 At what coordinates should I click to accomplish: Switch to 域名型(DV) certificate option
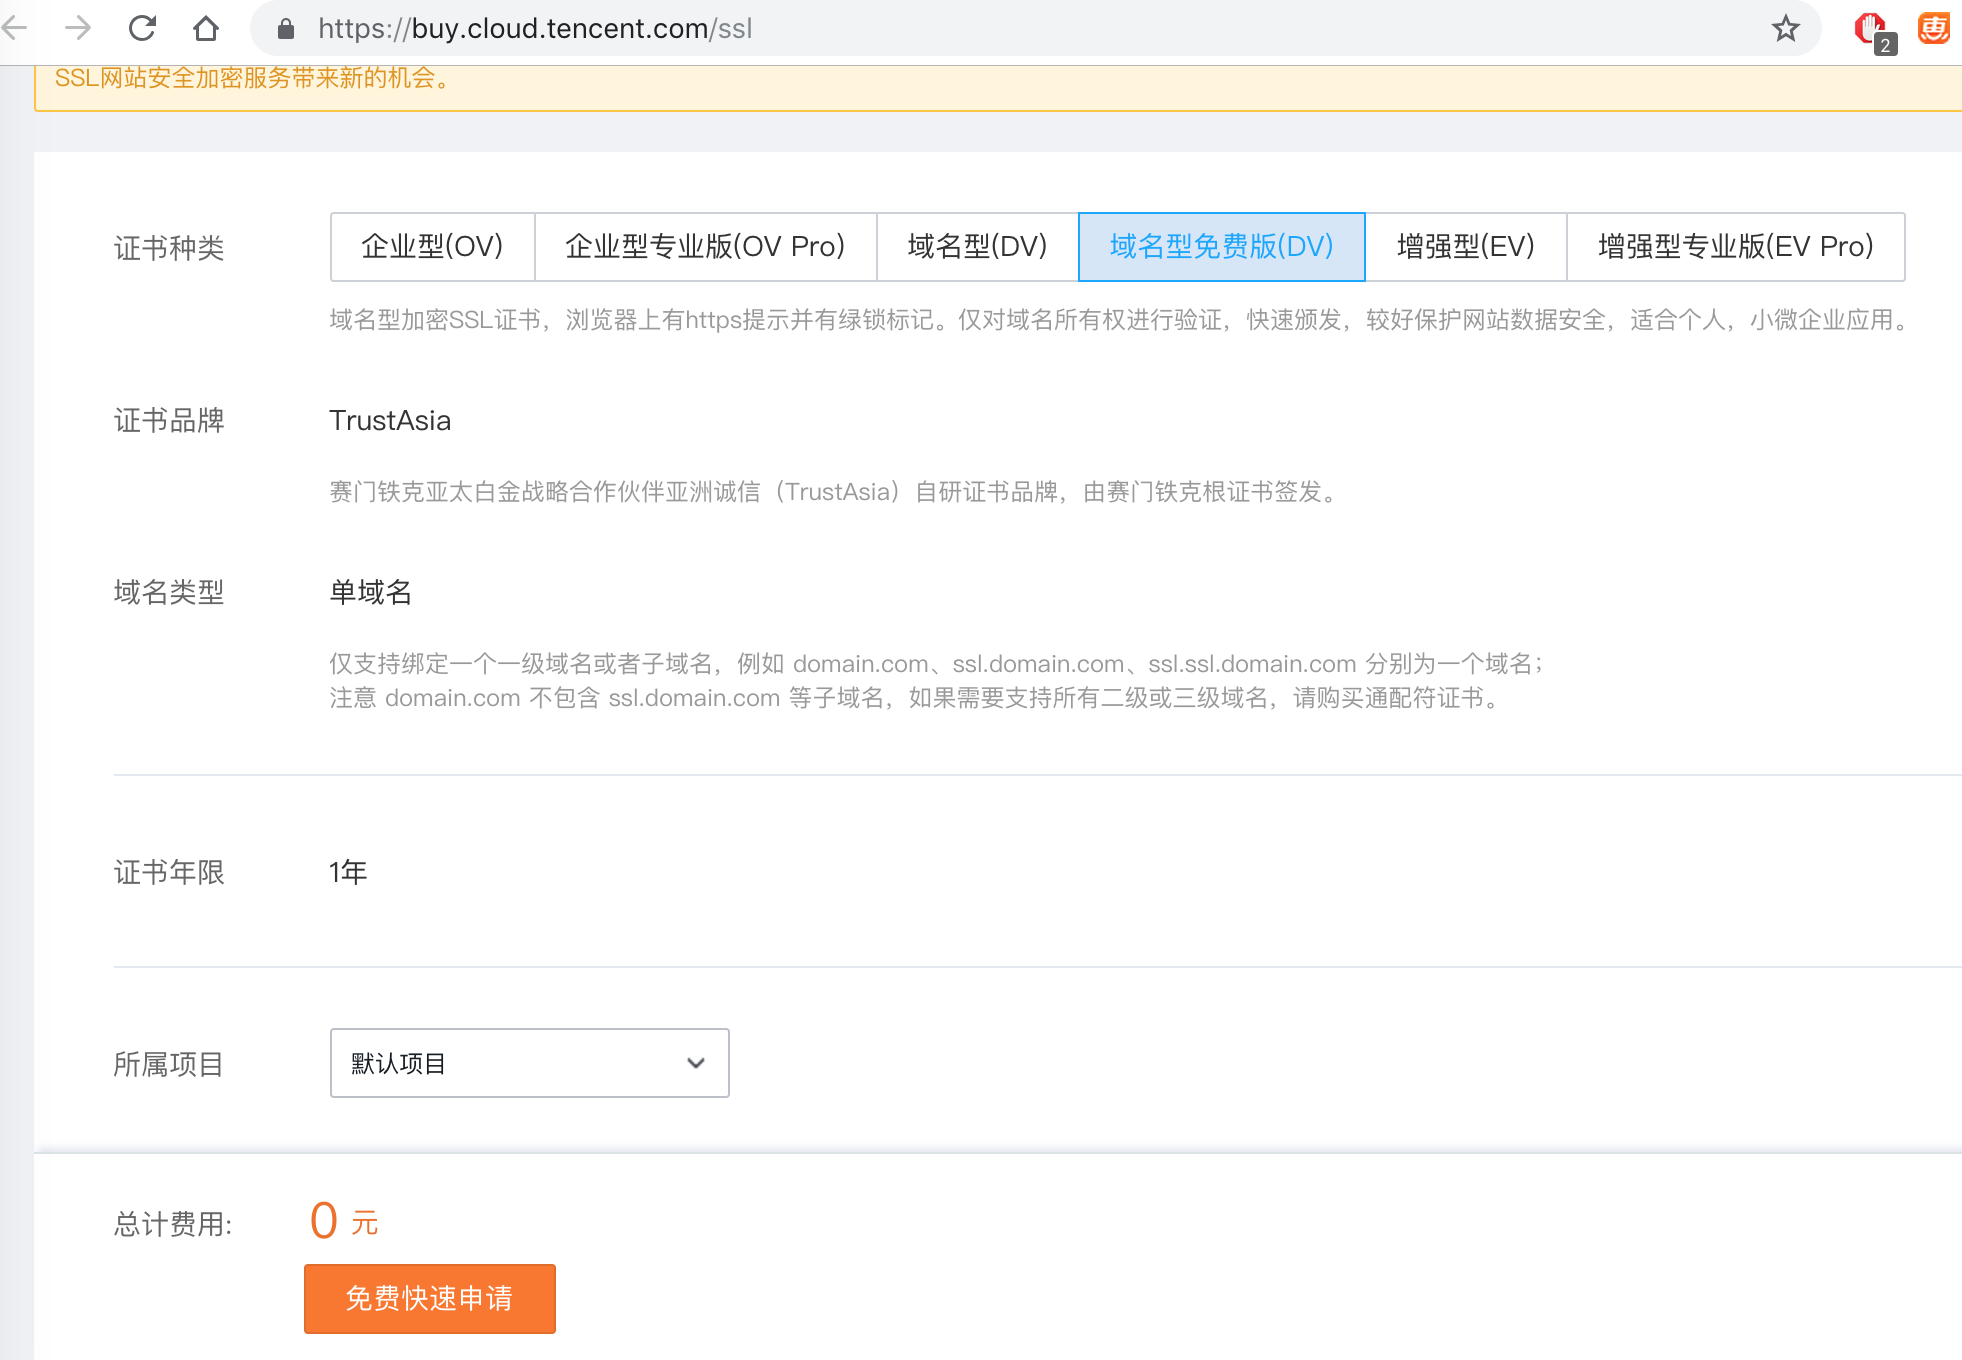[x=975, y=247]
